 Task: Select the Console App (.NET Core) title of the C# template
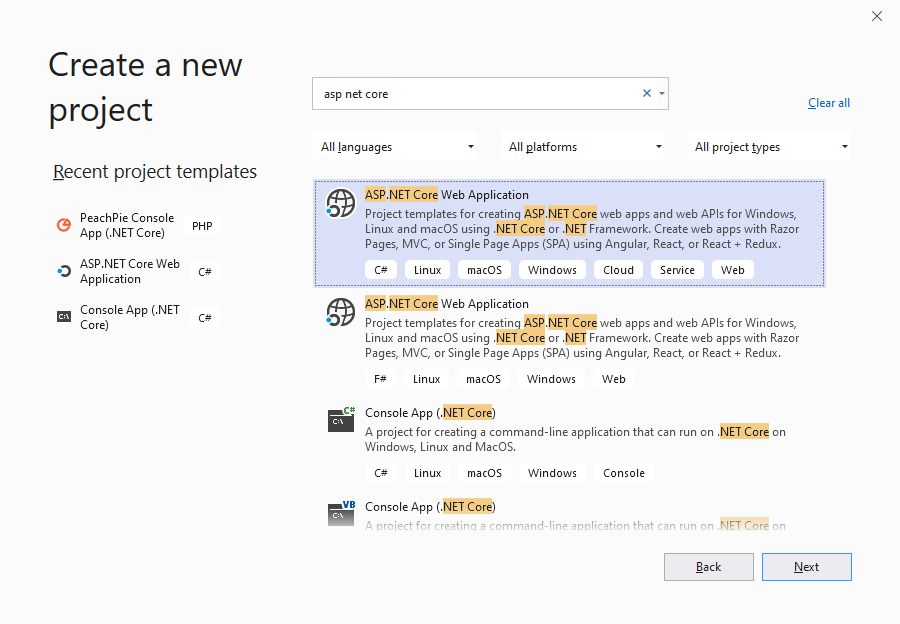(x=430, y=413)
